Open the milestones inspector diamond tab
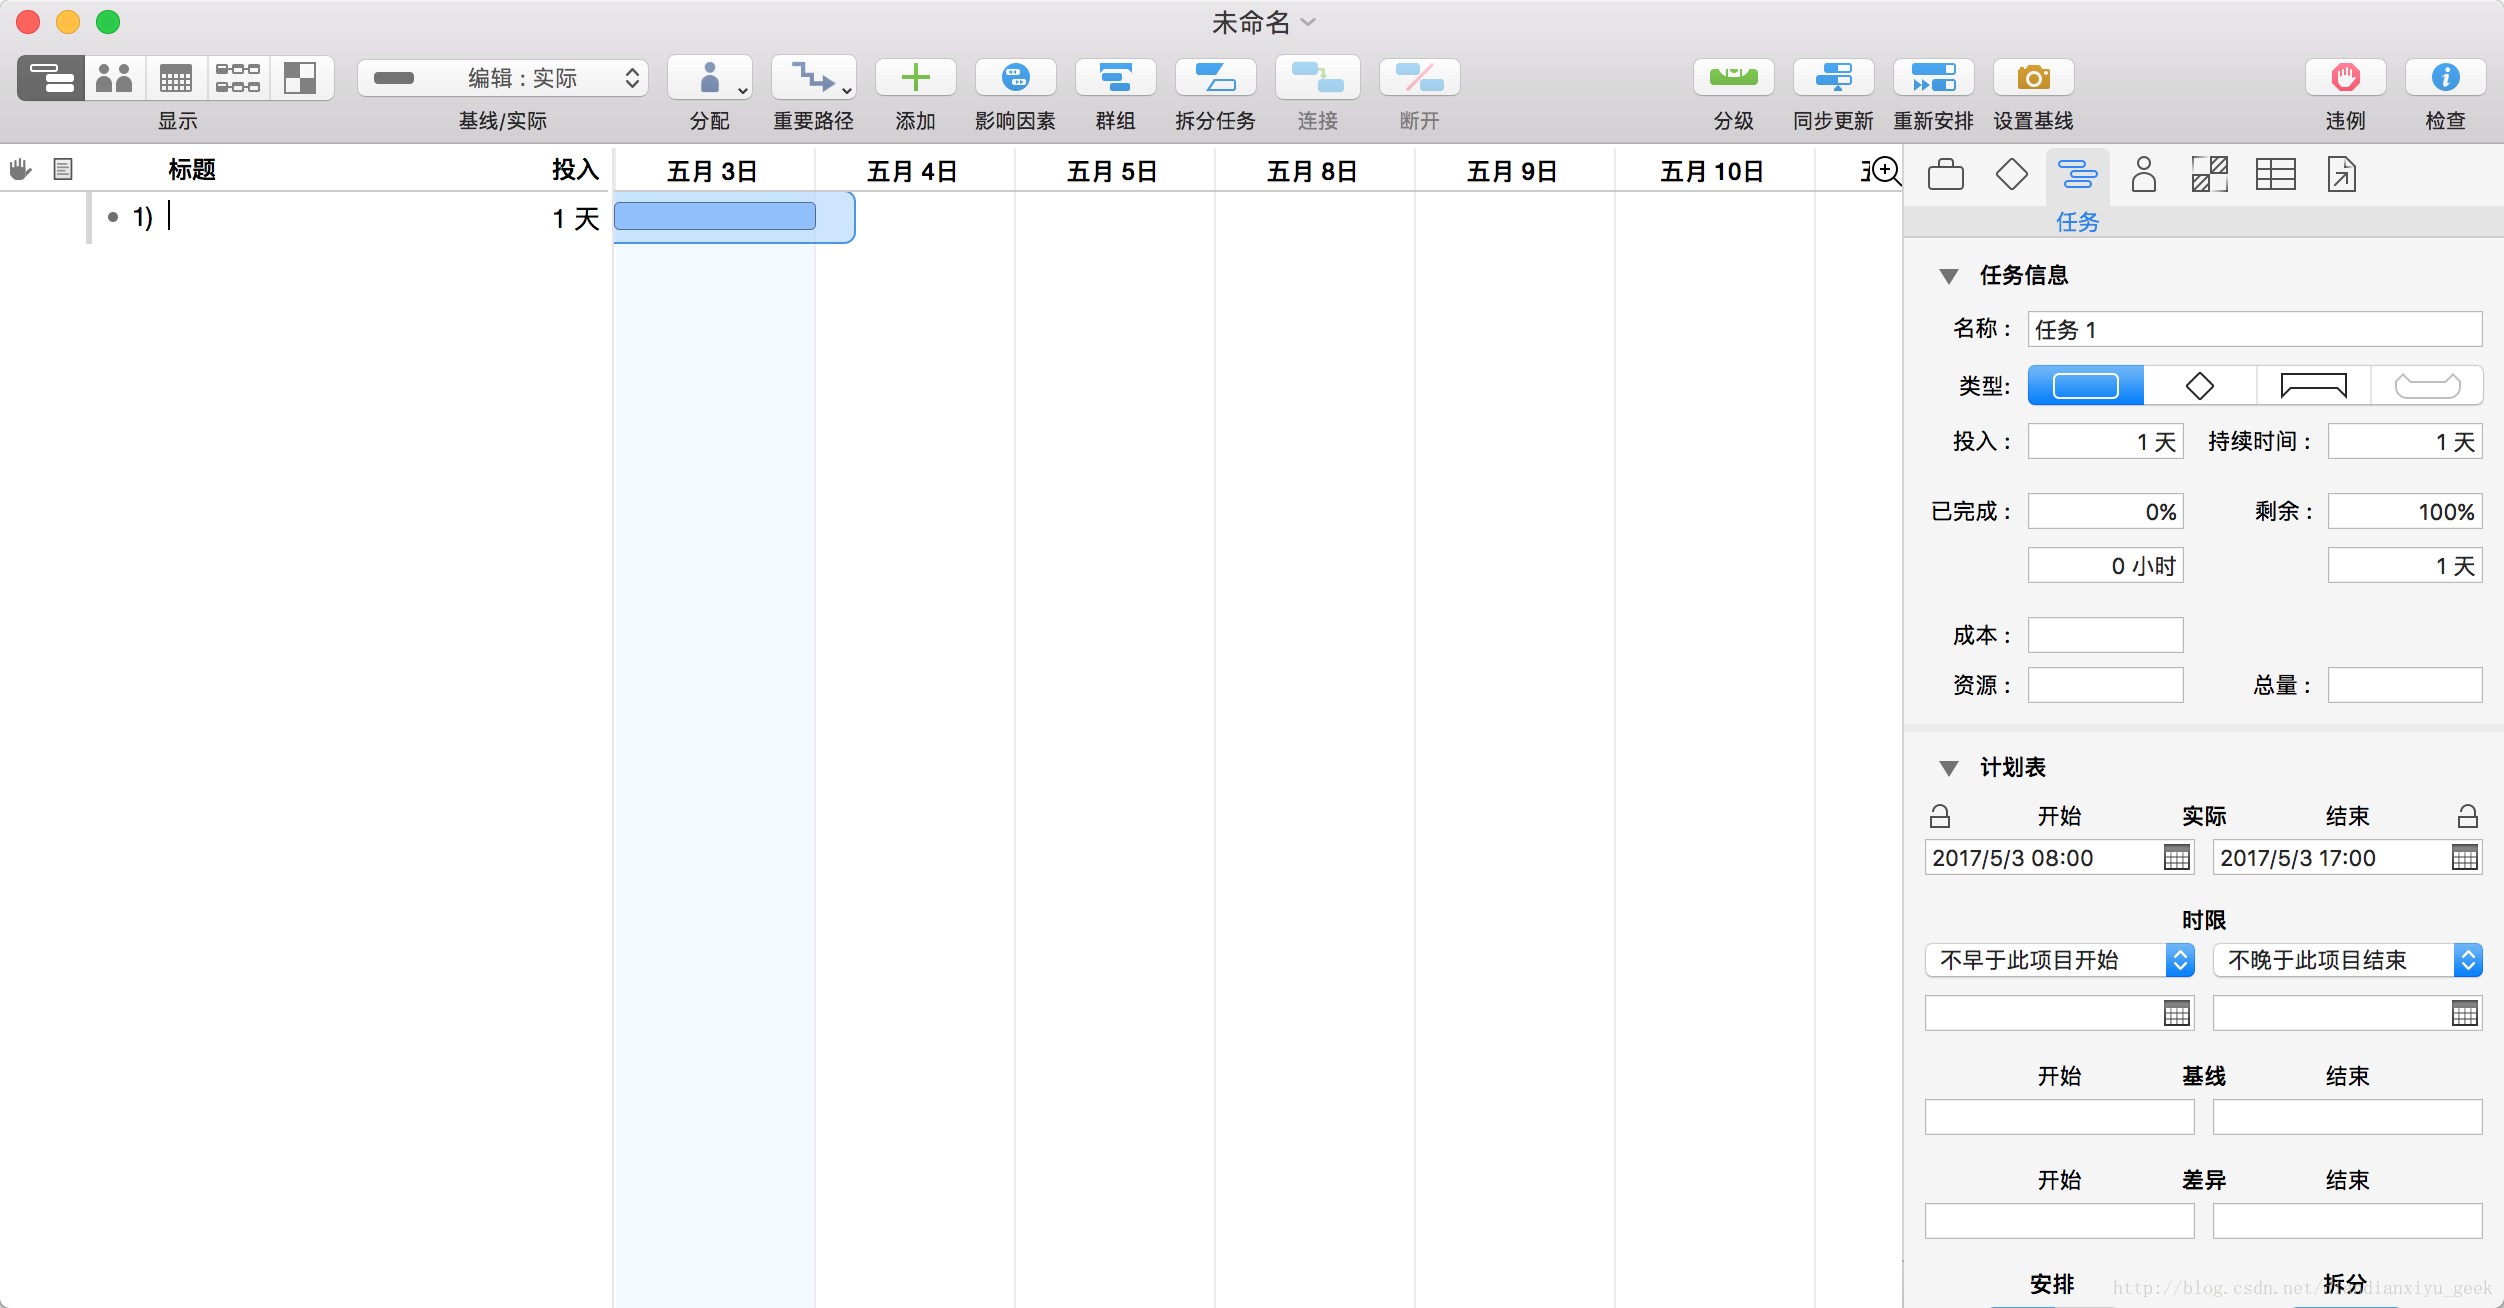 point(2011,175)
